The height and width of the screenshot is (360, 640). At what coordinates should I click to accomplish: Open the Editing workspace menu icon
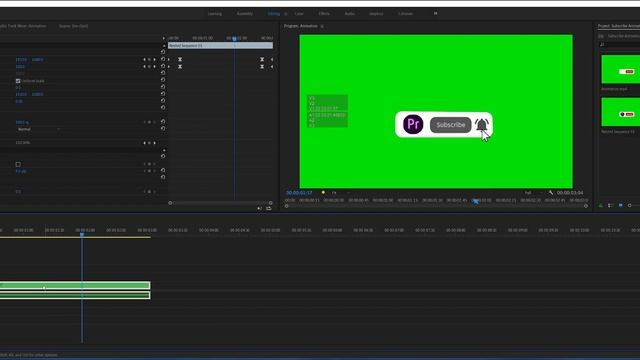pos(286,14)
